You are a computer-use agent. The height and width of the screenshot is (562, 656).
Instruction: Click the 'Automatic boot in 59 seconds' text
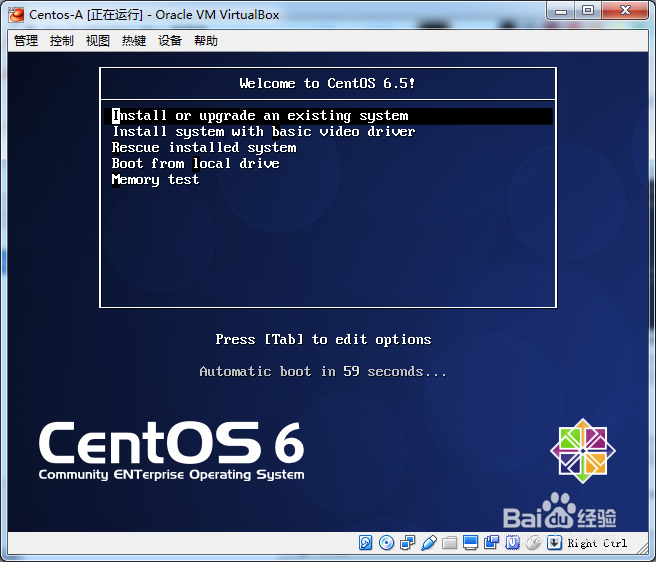coord(323,371)
